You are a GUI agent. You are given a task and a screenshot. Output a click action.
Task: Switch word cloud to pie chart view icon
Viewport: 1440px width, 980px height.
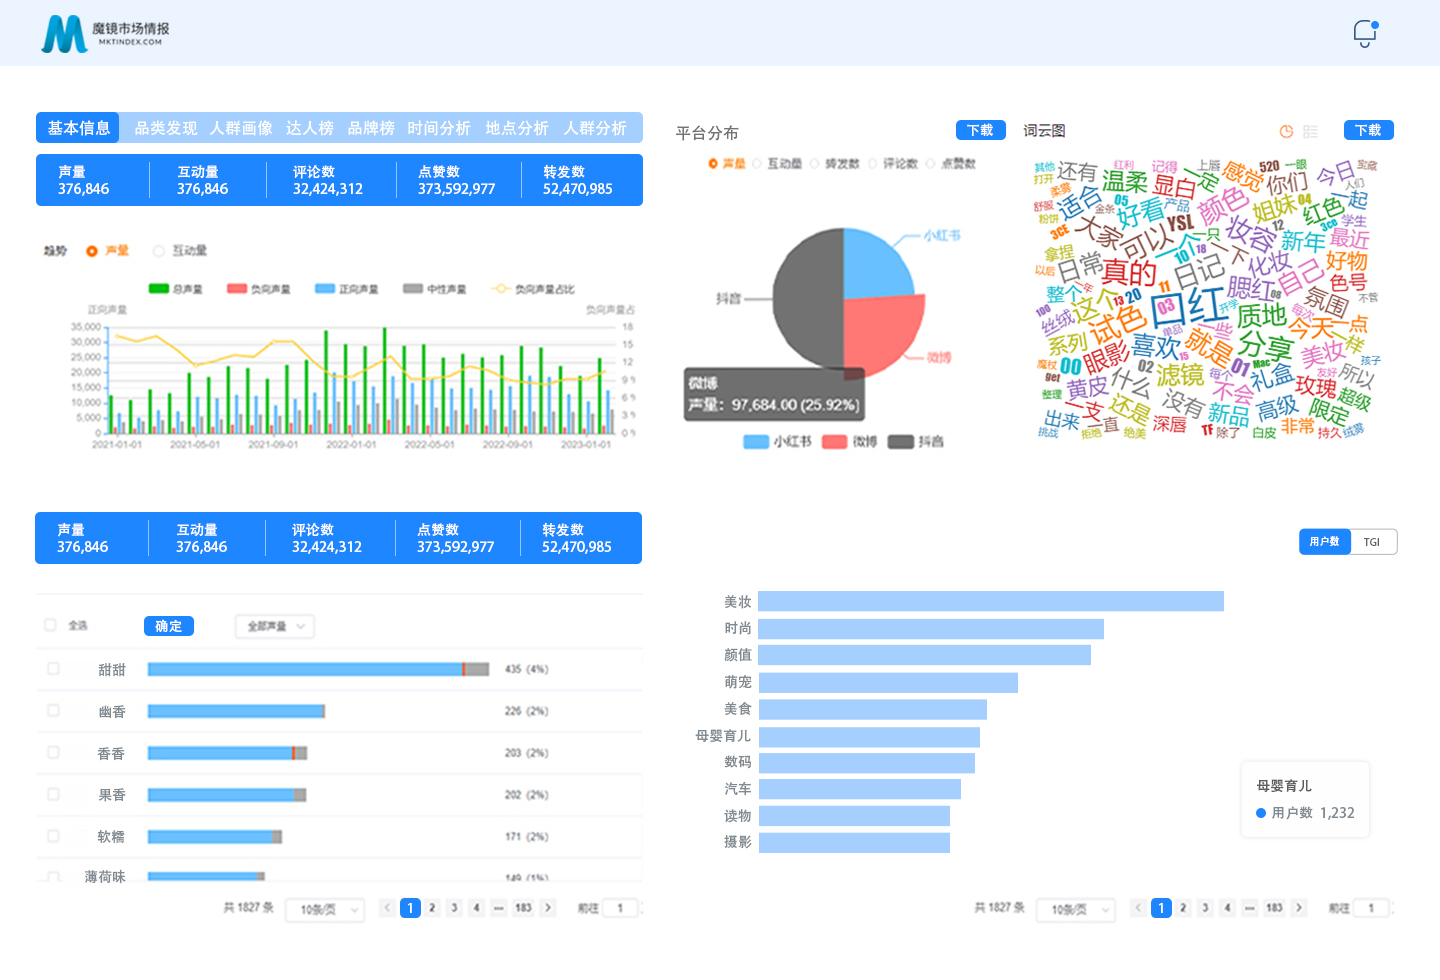coord(1286,131)
